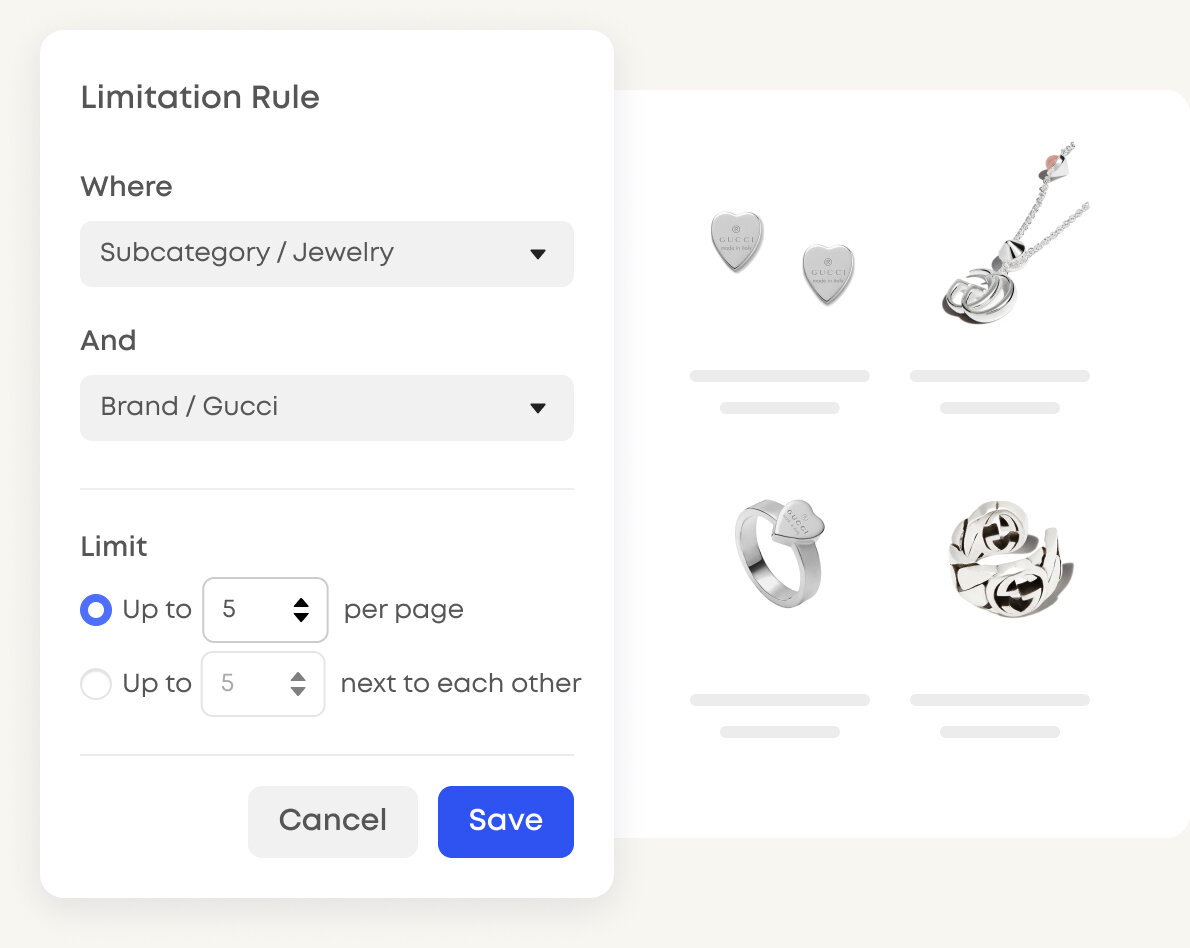Screen dimensions: 1190x948
Task: Increase the per page limit value
Action: (x=301, y=602)
